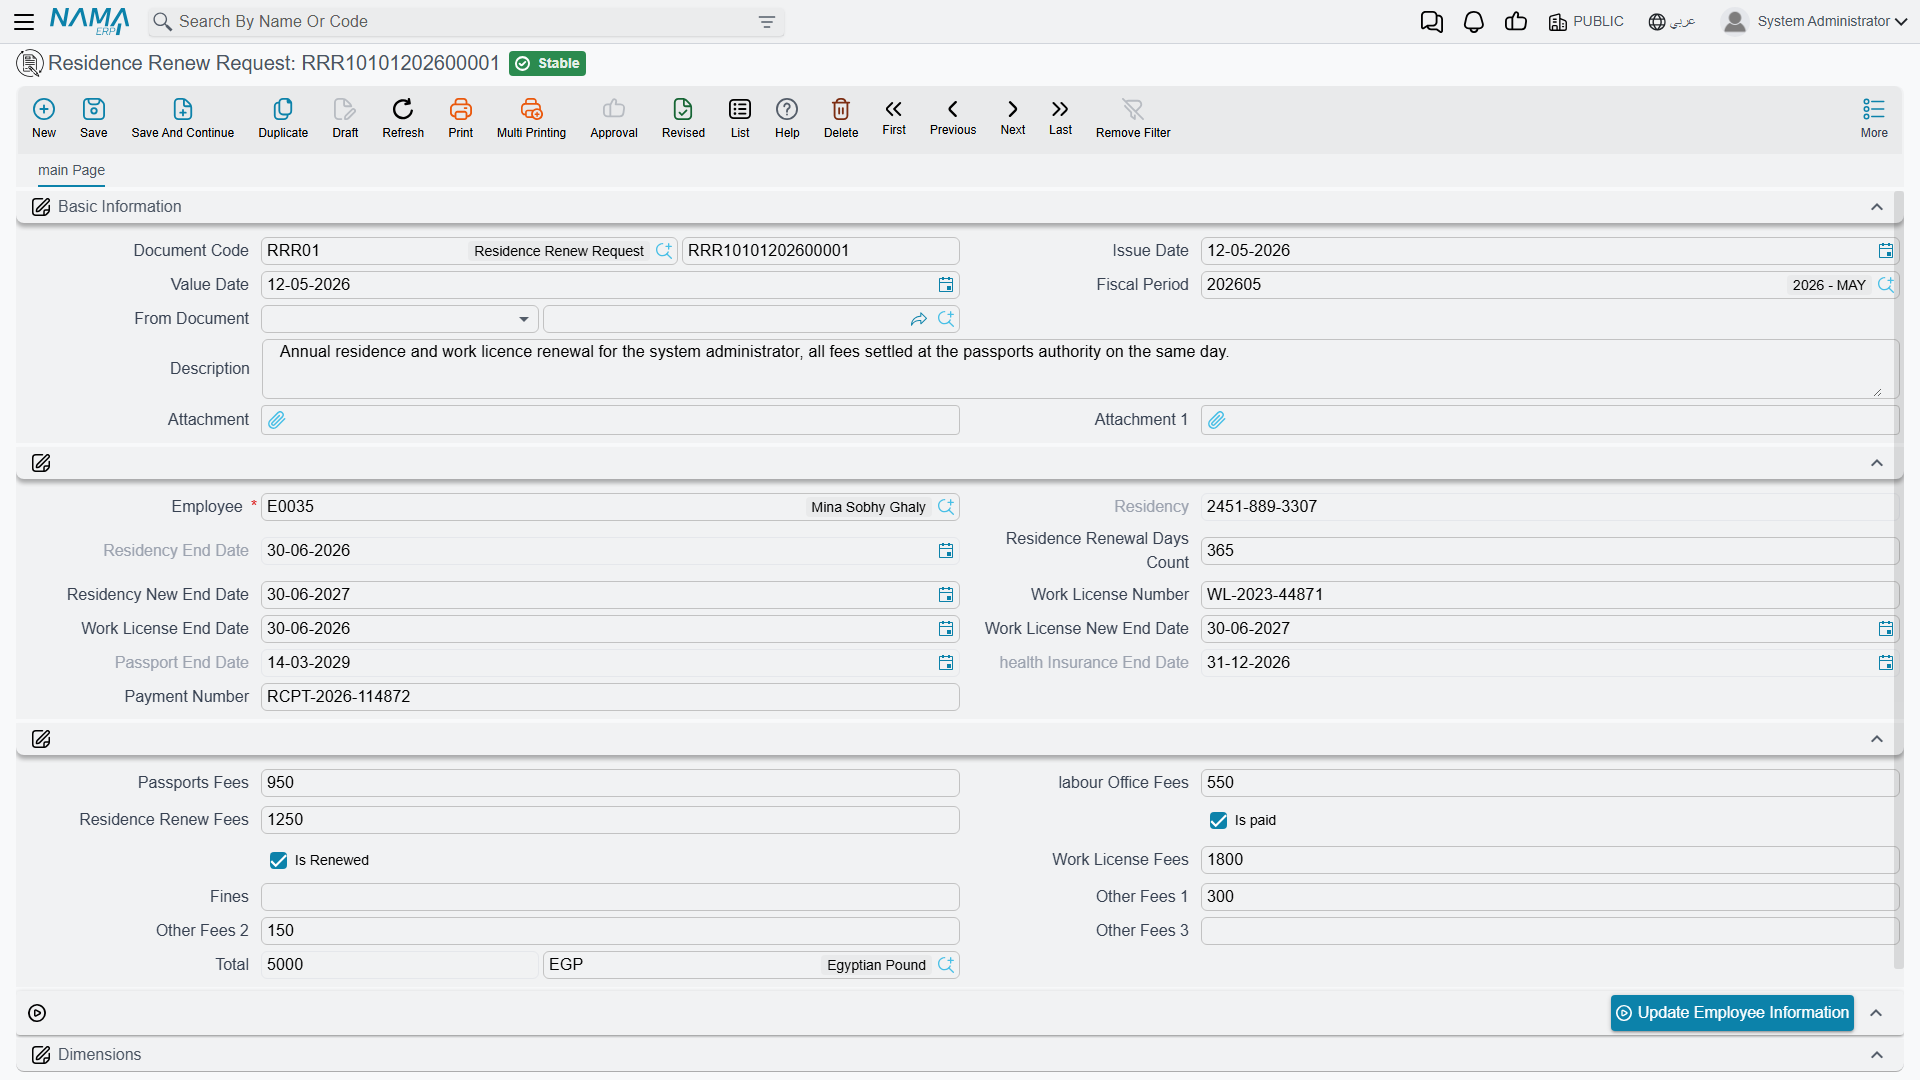Image resolution: width=1920 pixels, height=1080 pixels.
Task: Click the Payment Number field
Action: (610, 697)
